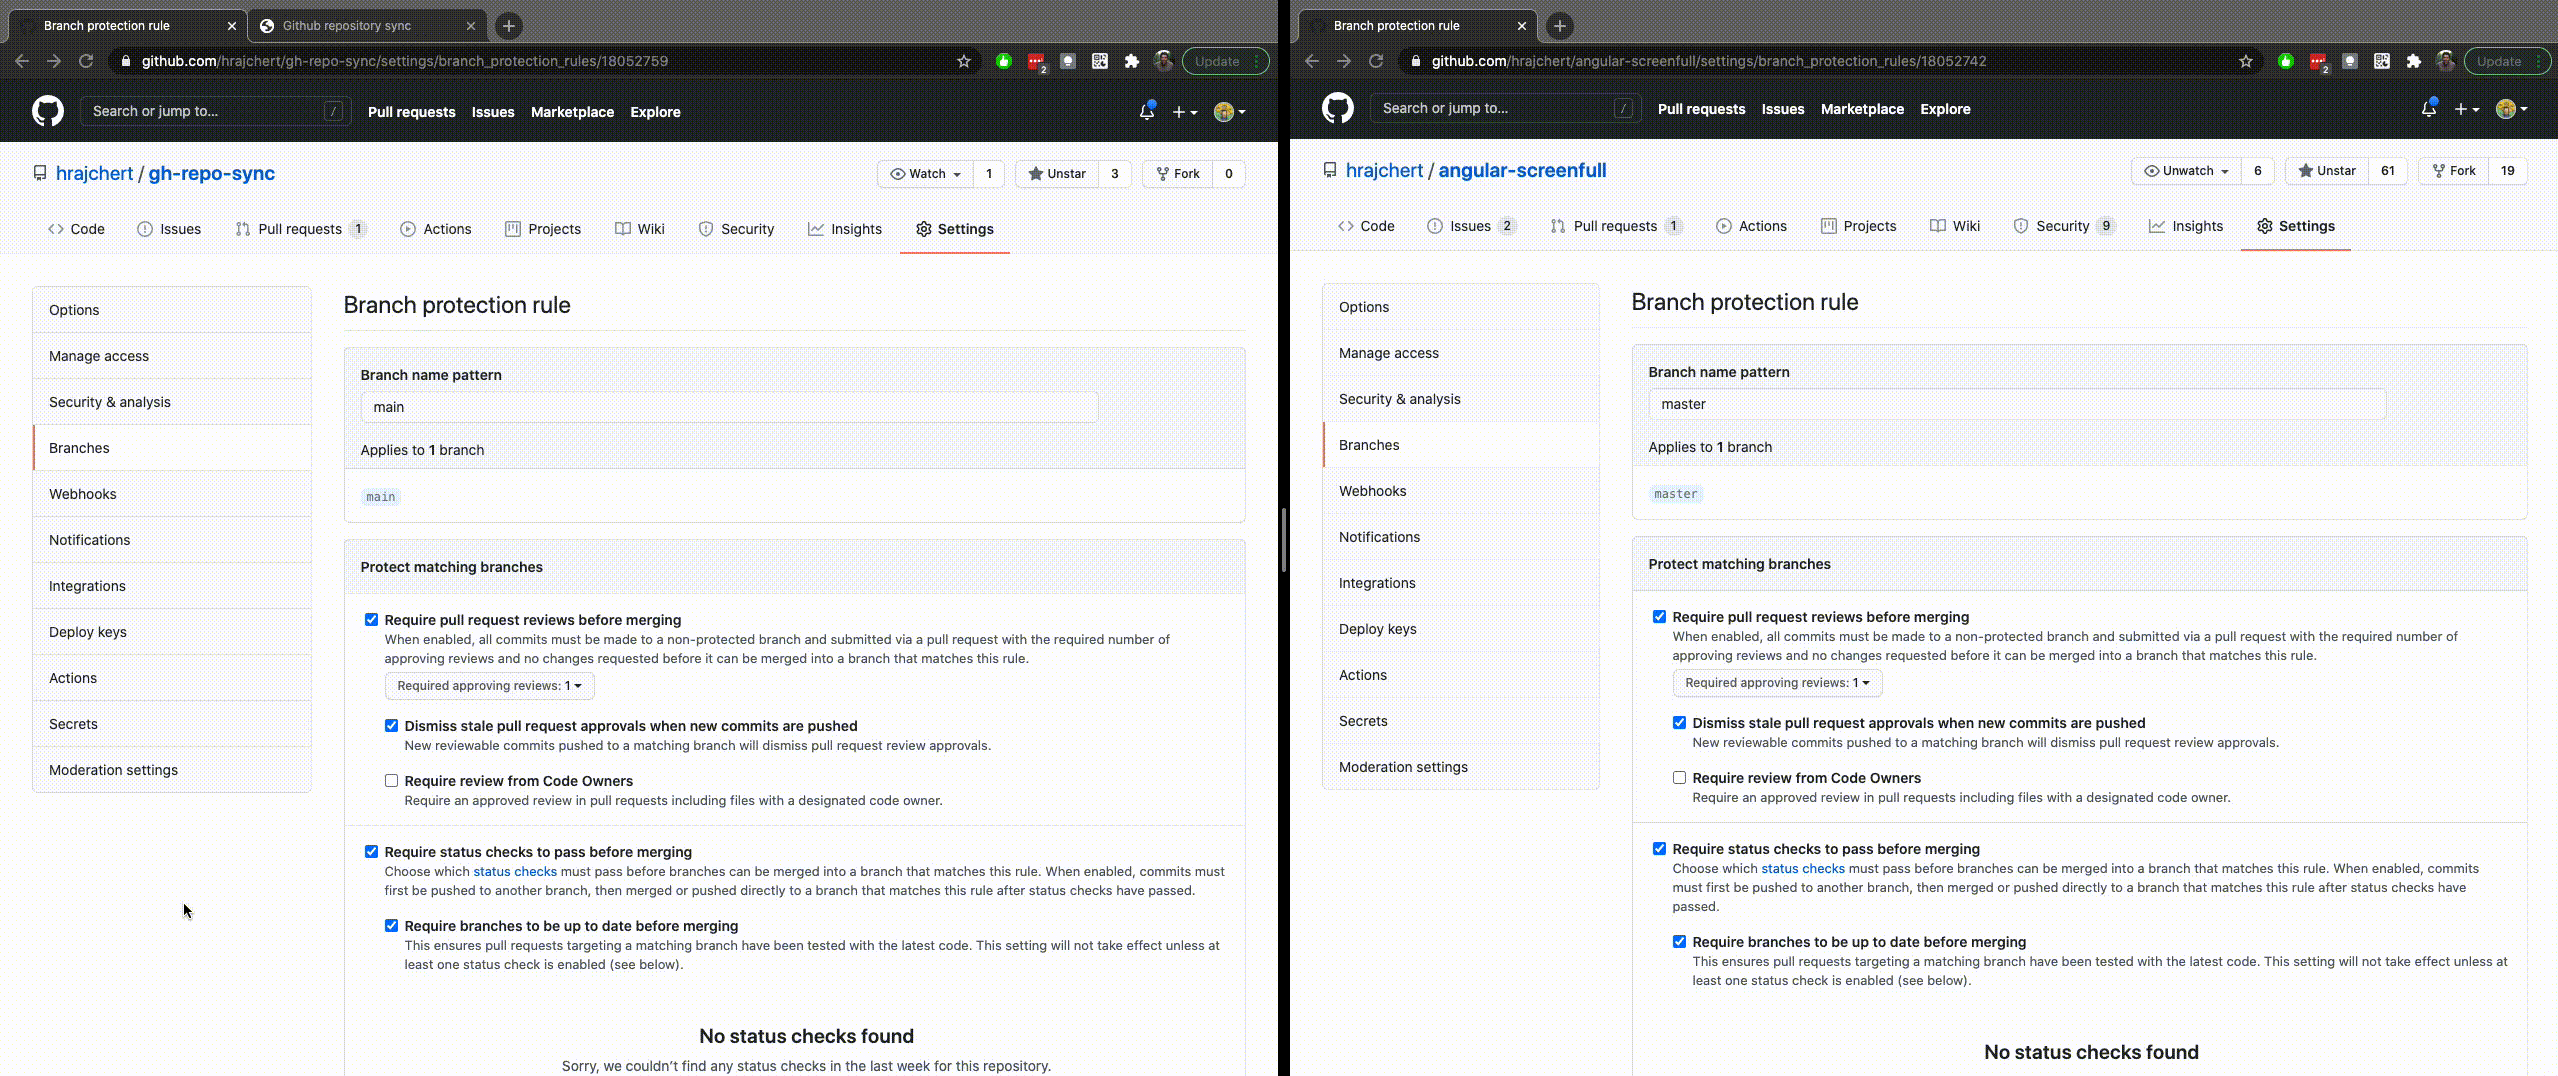Expand Watch dropdown on gh-repo-sync
The height and width of the screenshot is (1076, 2558).
click(925, 174)
